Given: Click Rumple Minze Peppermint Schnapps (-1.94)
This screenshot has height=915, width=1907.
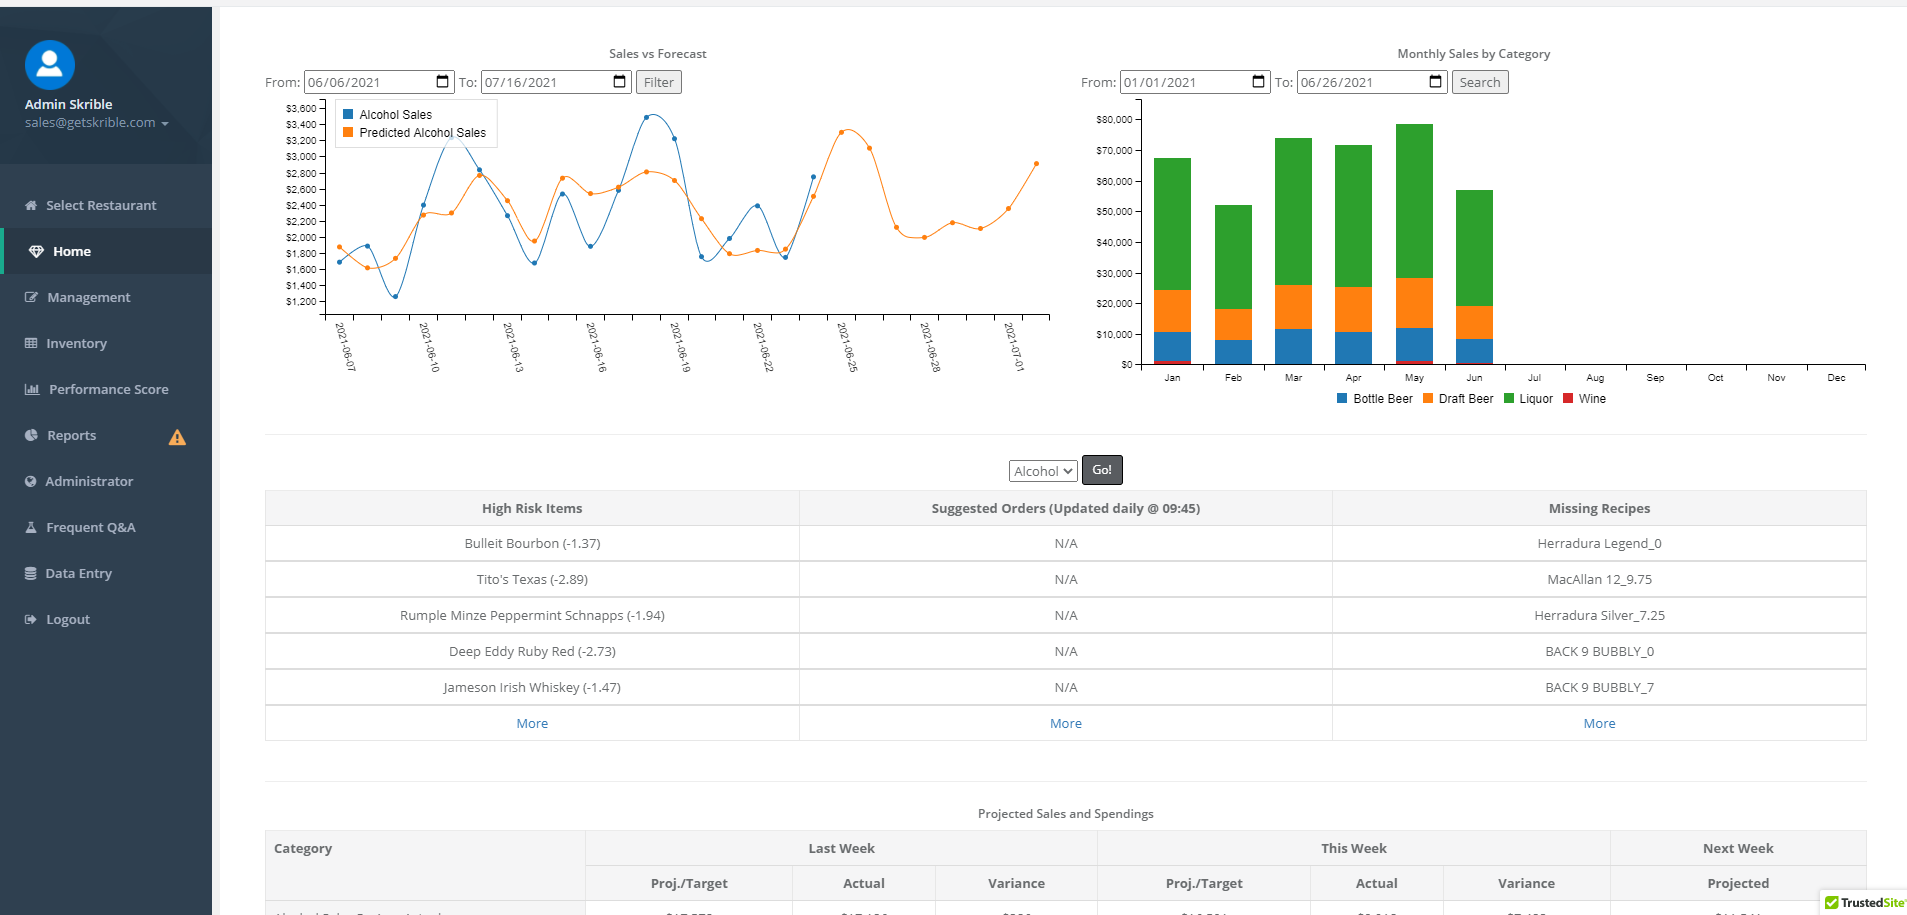Looking at the screenshot, I should pyautogui.click(x=532, y=615).
